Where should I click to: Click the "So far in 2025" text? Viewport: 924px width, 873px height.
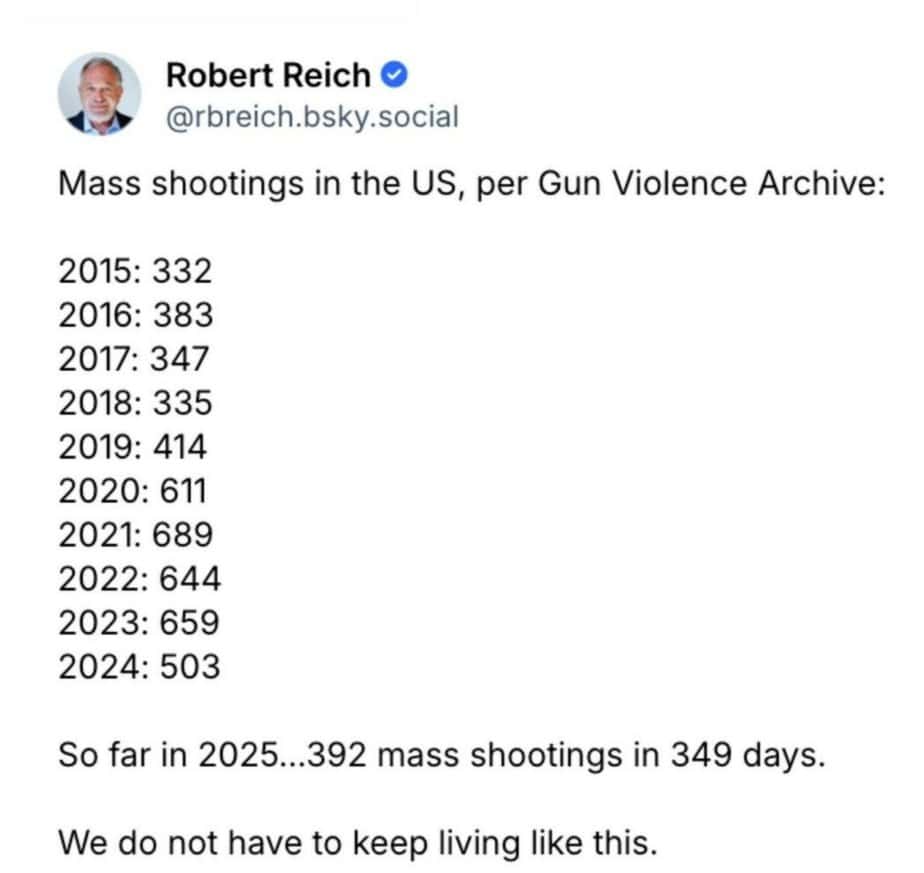coord(164,756)
